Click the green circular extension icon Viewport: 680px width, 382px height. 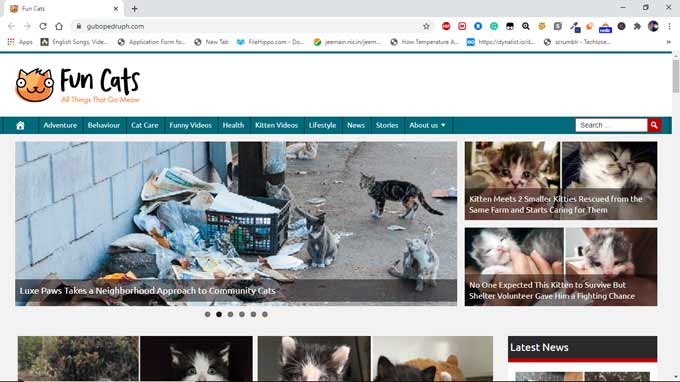tap(494, 26)
